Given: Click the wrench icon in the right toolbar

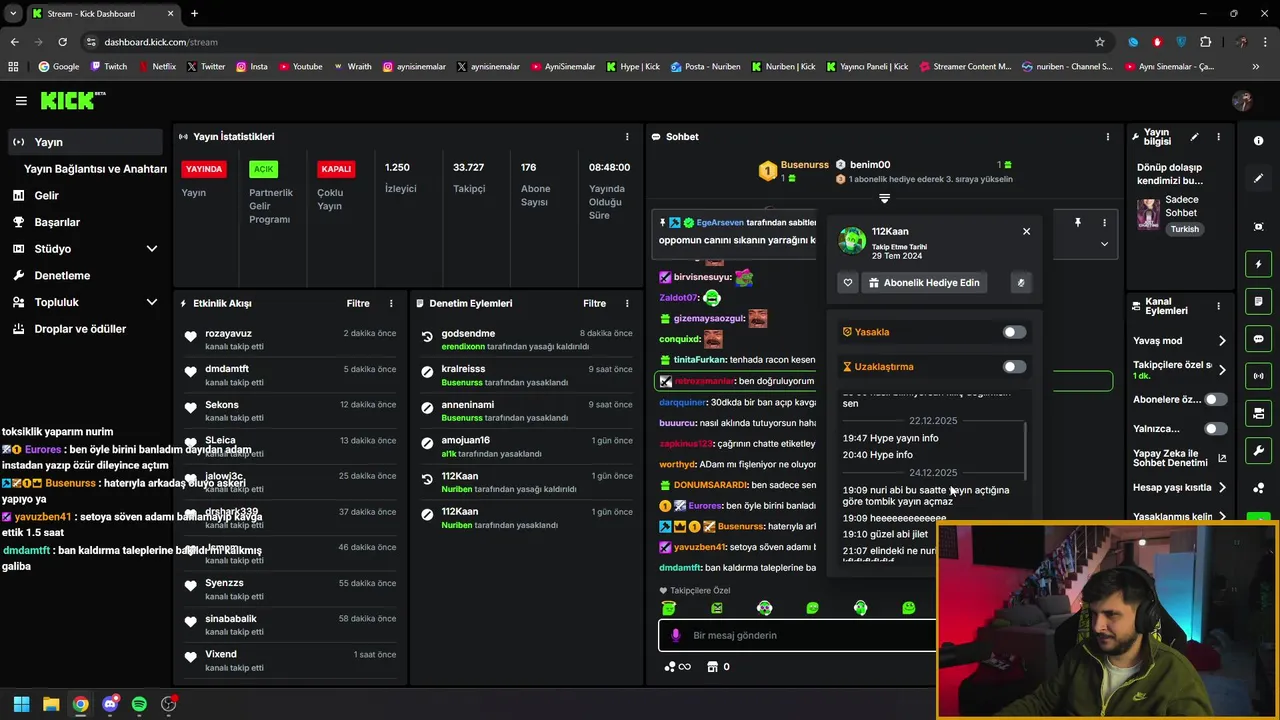Looking at the screenshot, I should coord(1258,451).
